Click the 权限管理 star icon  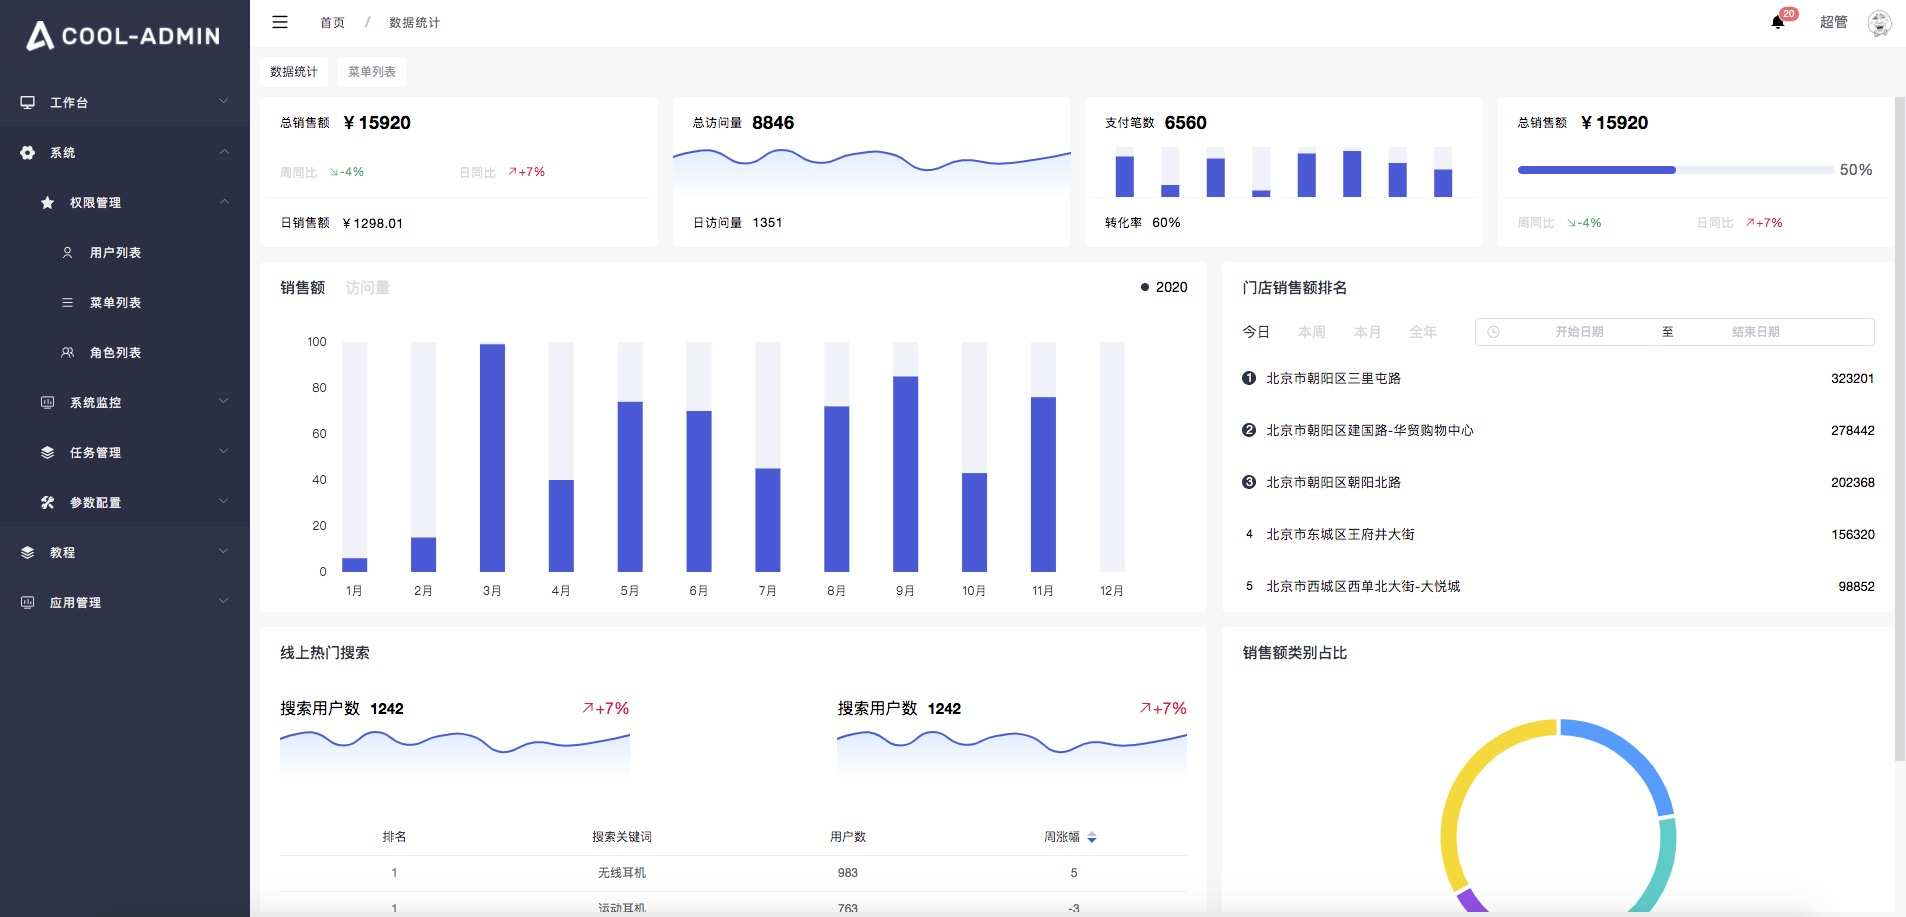[47, 202]
